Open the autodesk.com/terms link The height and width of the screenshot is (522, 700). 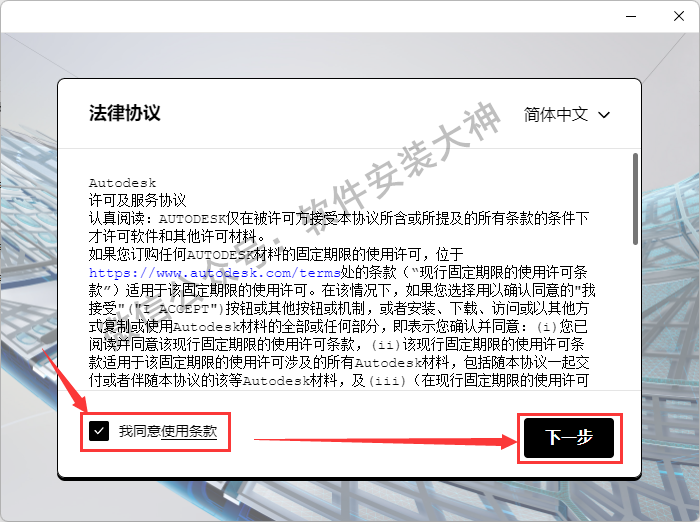(214, 272)
